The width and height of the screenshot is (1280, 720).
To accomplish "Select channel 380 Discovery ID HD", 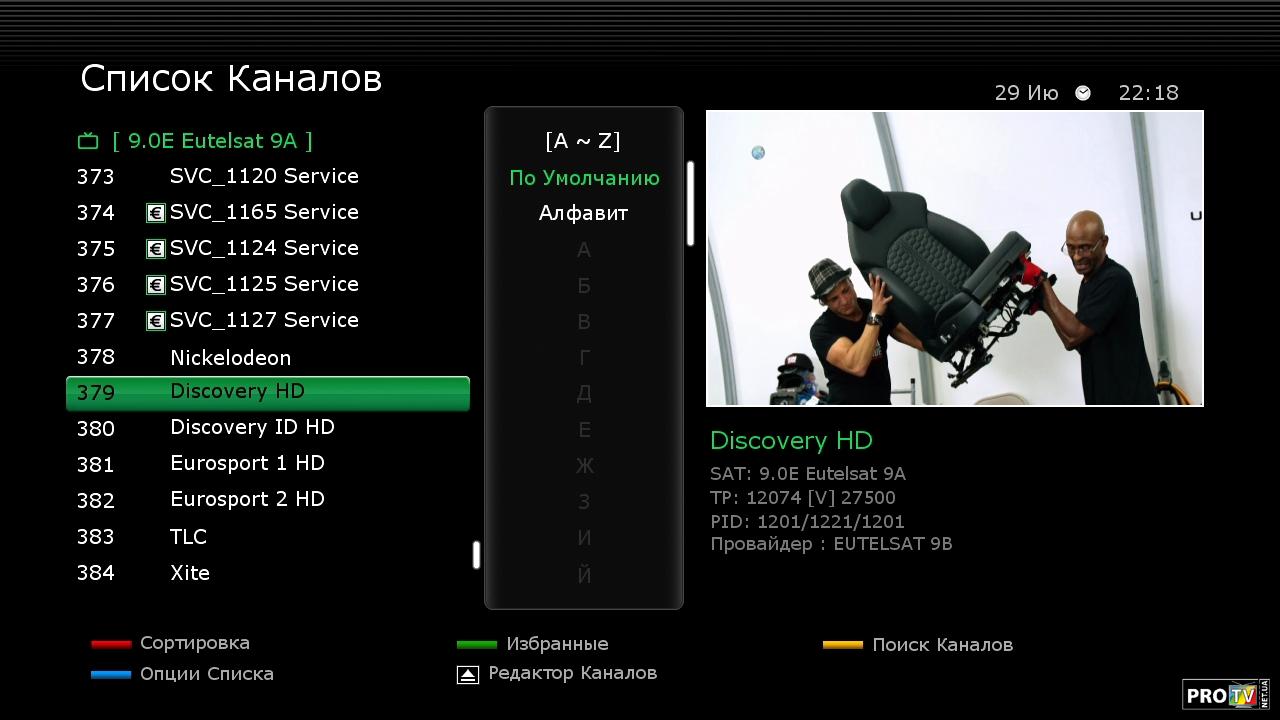I will point(252,428).
